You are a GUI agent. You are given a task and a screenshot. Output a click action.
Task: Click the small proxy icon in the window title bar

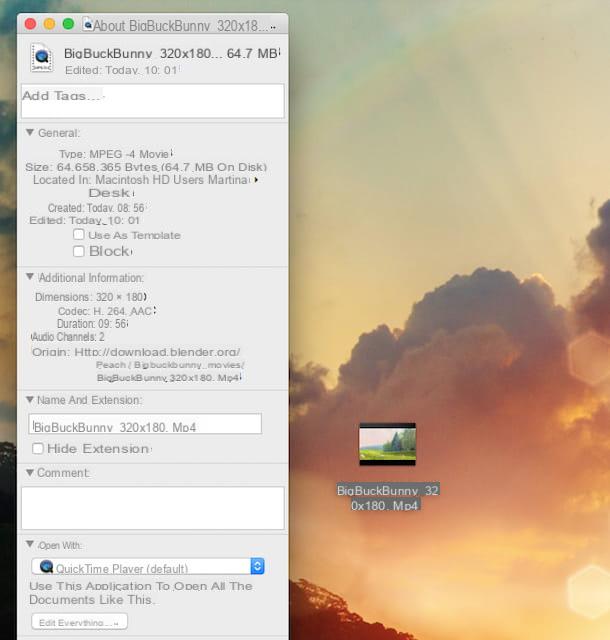click(x=87, y=25)
